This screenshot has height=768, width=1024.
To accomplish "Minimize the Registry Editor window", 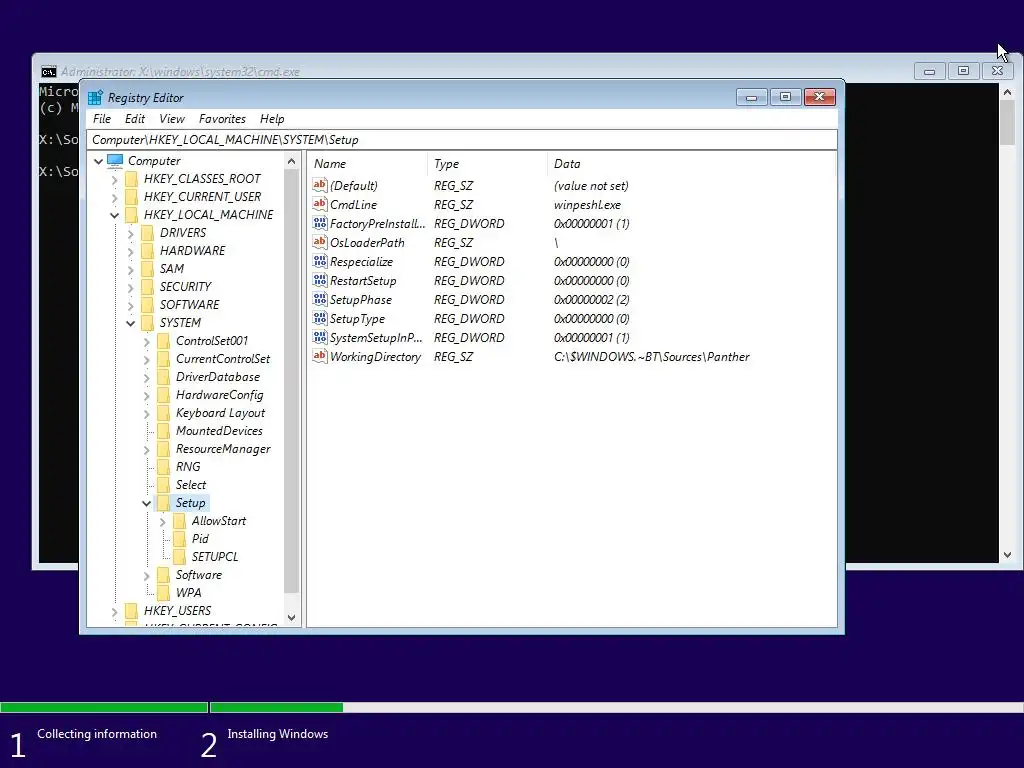I will [751, 97].
